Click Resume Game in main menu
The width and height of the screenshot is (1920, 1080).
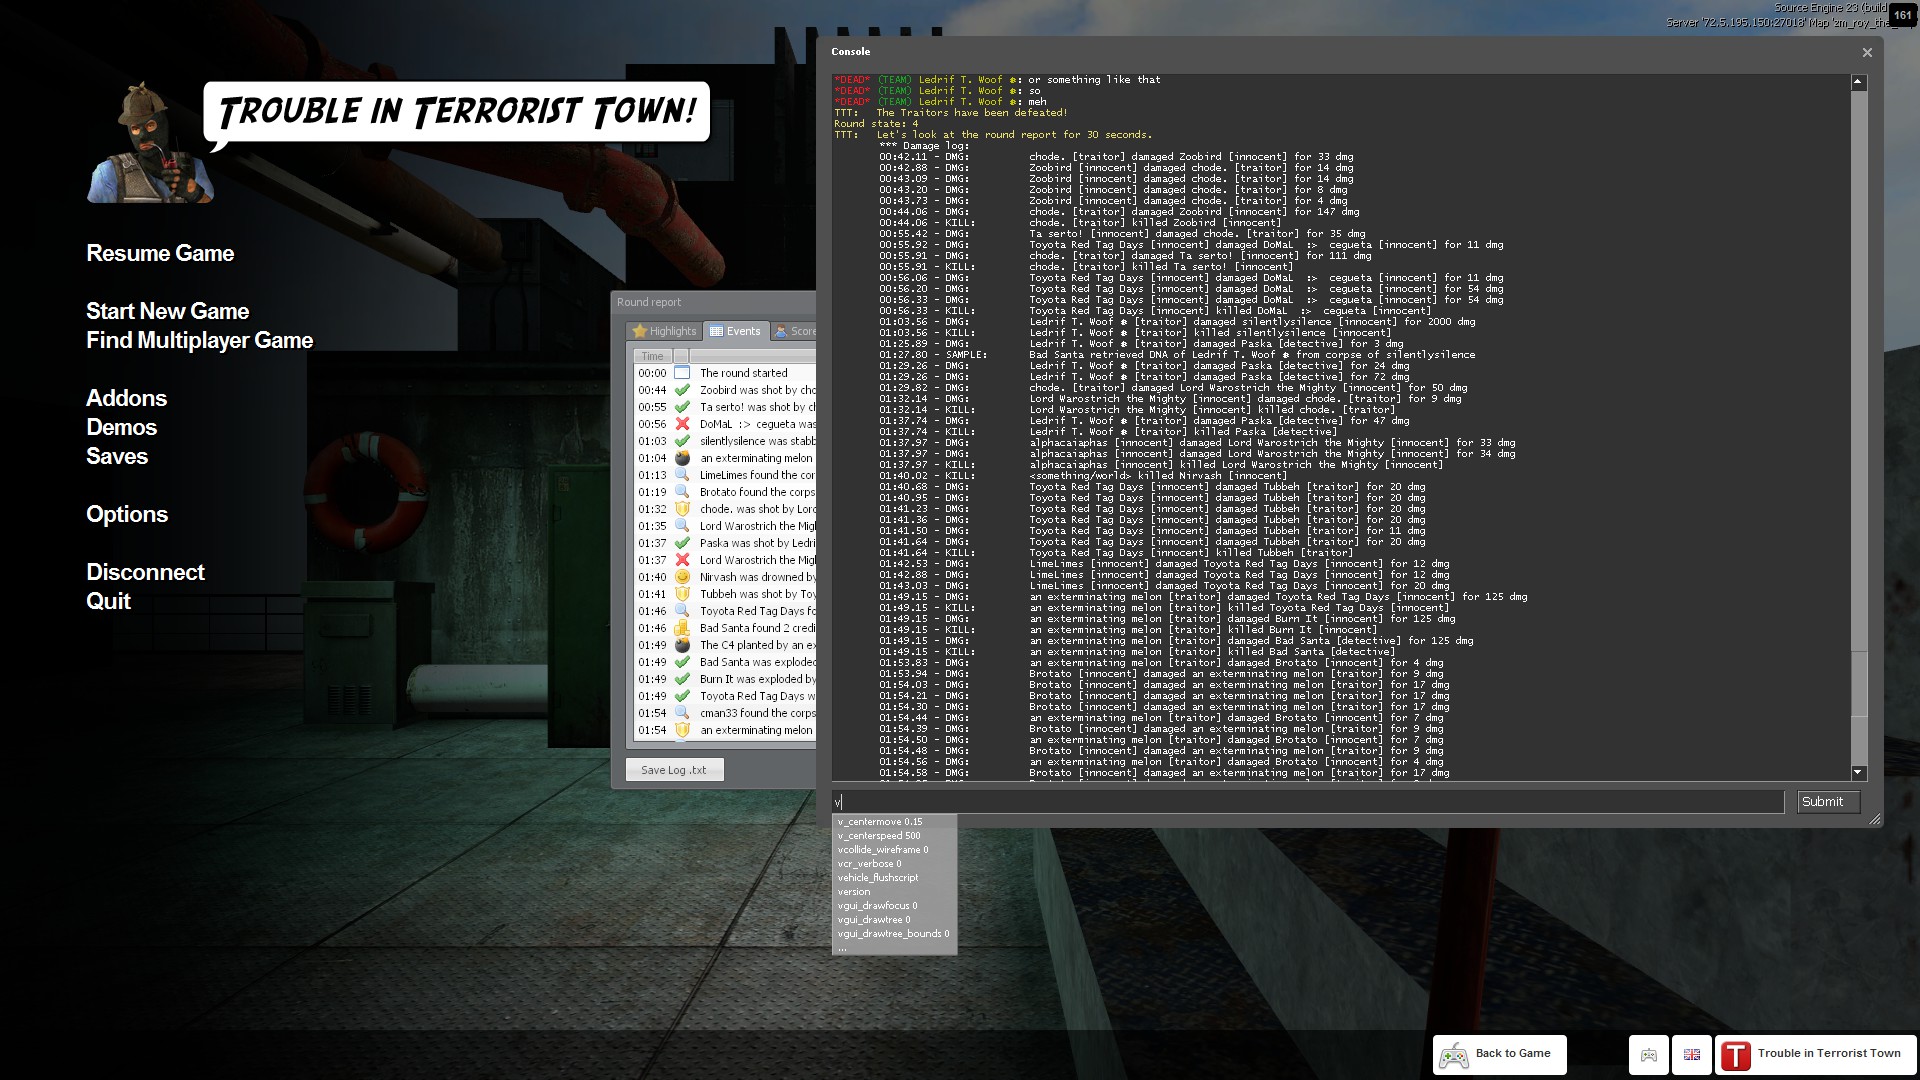[160, 254]
